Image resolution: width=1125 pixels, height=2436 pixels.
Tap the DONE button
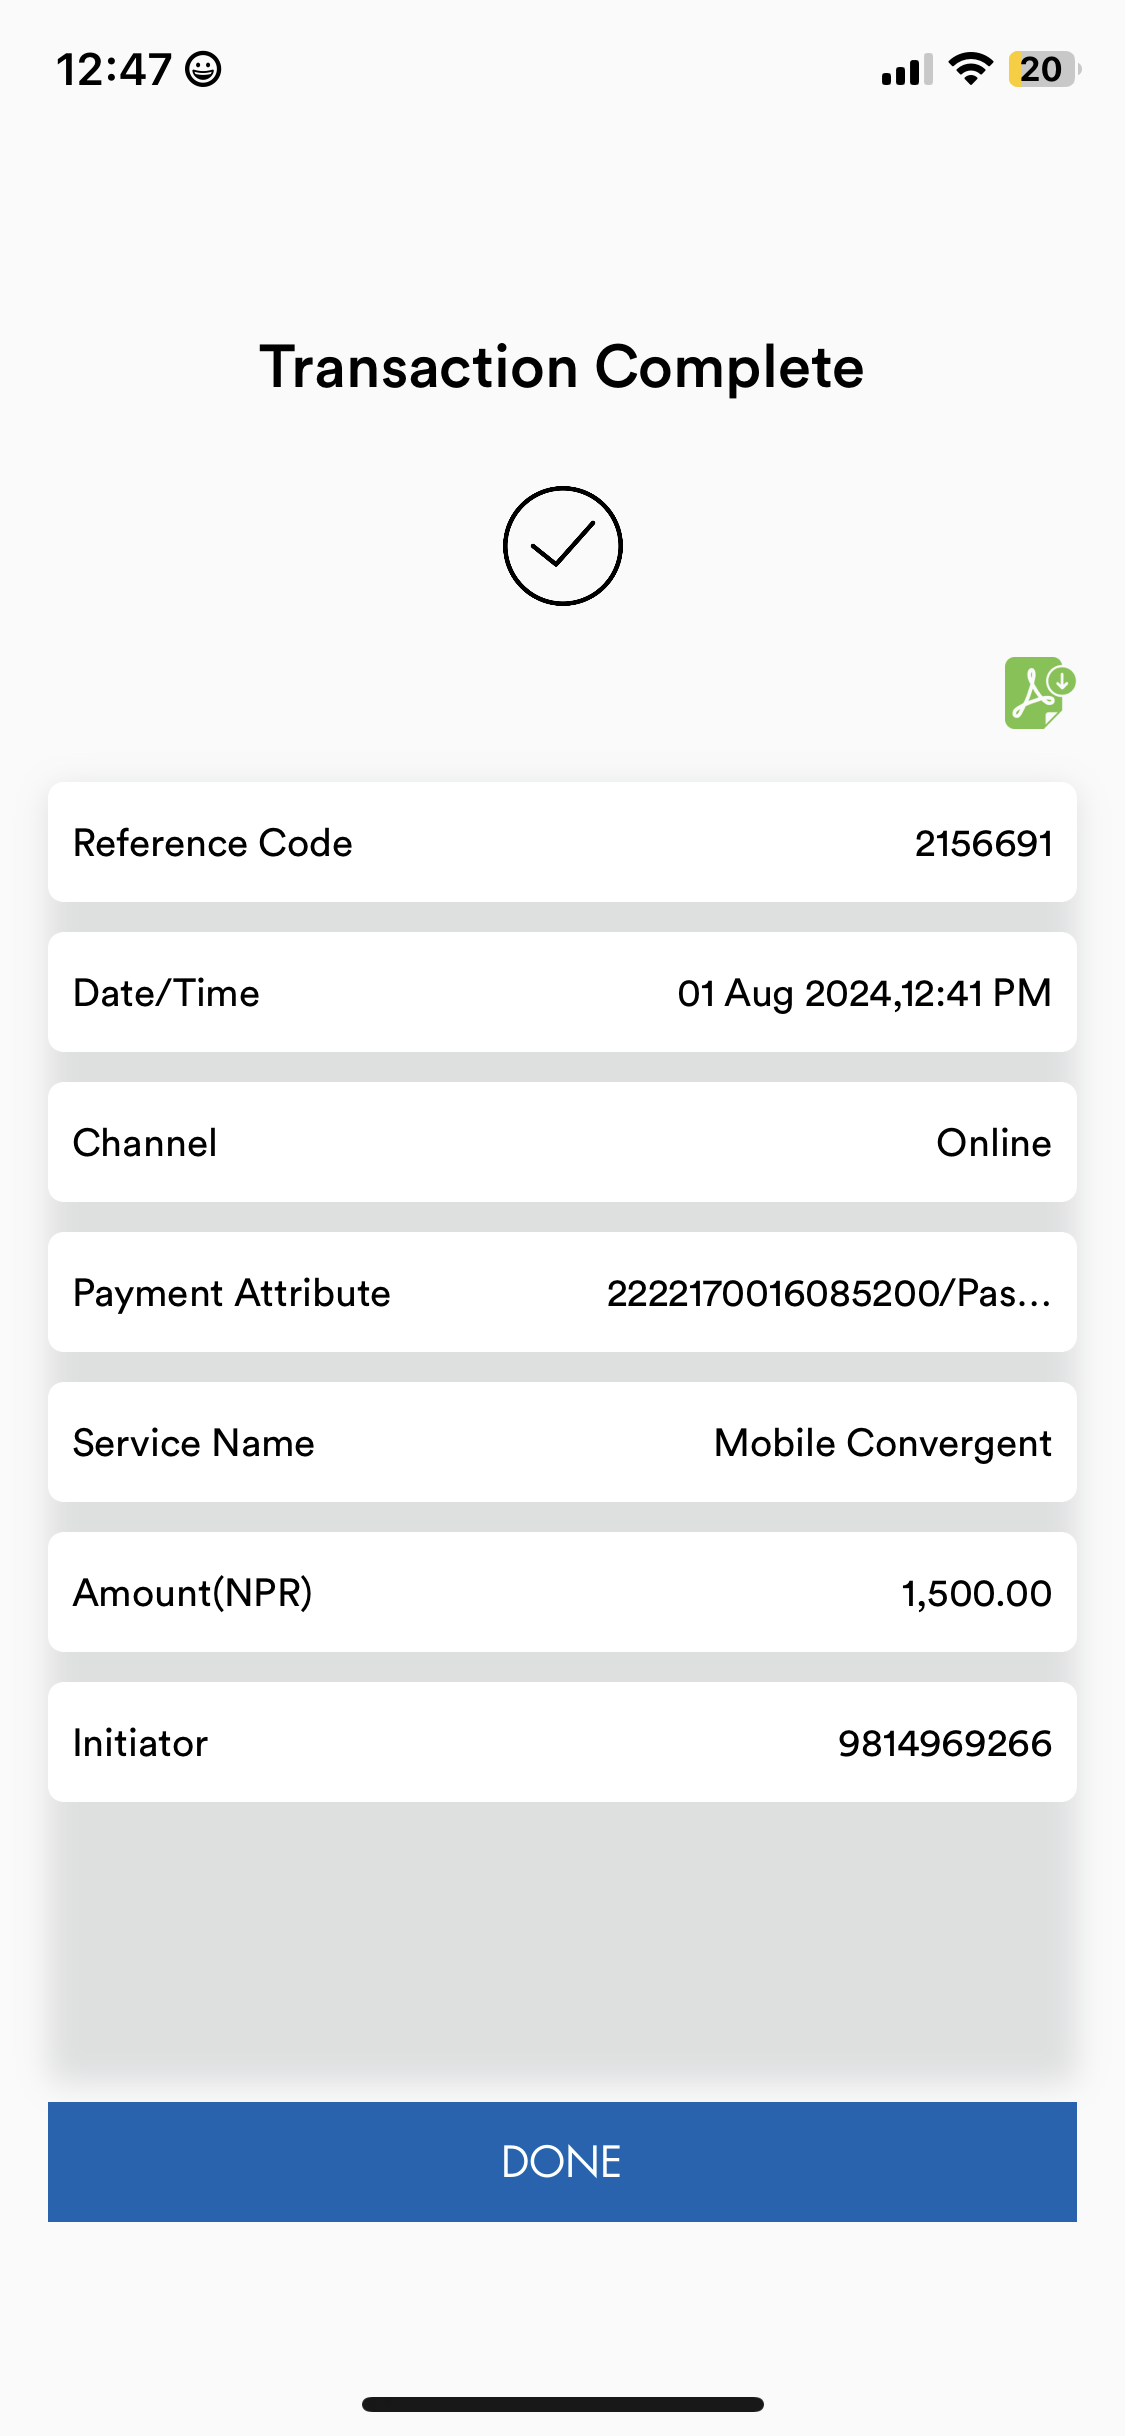(x=562, y=2162)
